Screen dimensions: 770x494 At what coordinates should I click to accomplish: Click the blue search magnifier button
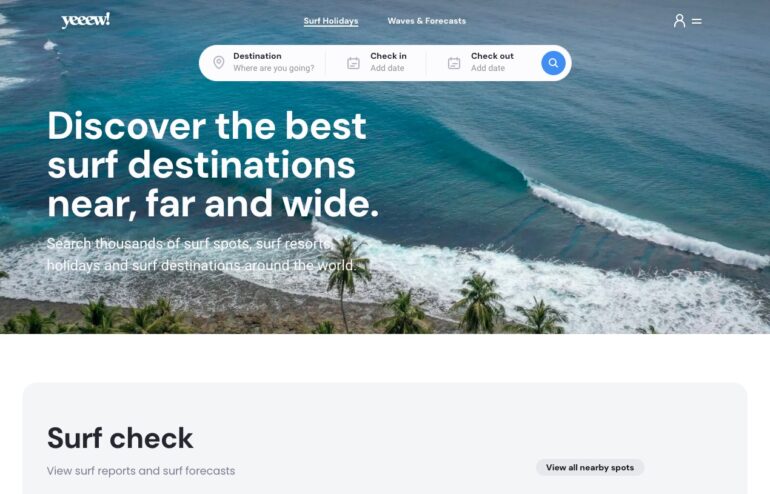coord(553,63)
